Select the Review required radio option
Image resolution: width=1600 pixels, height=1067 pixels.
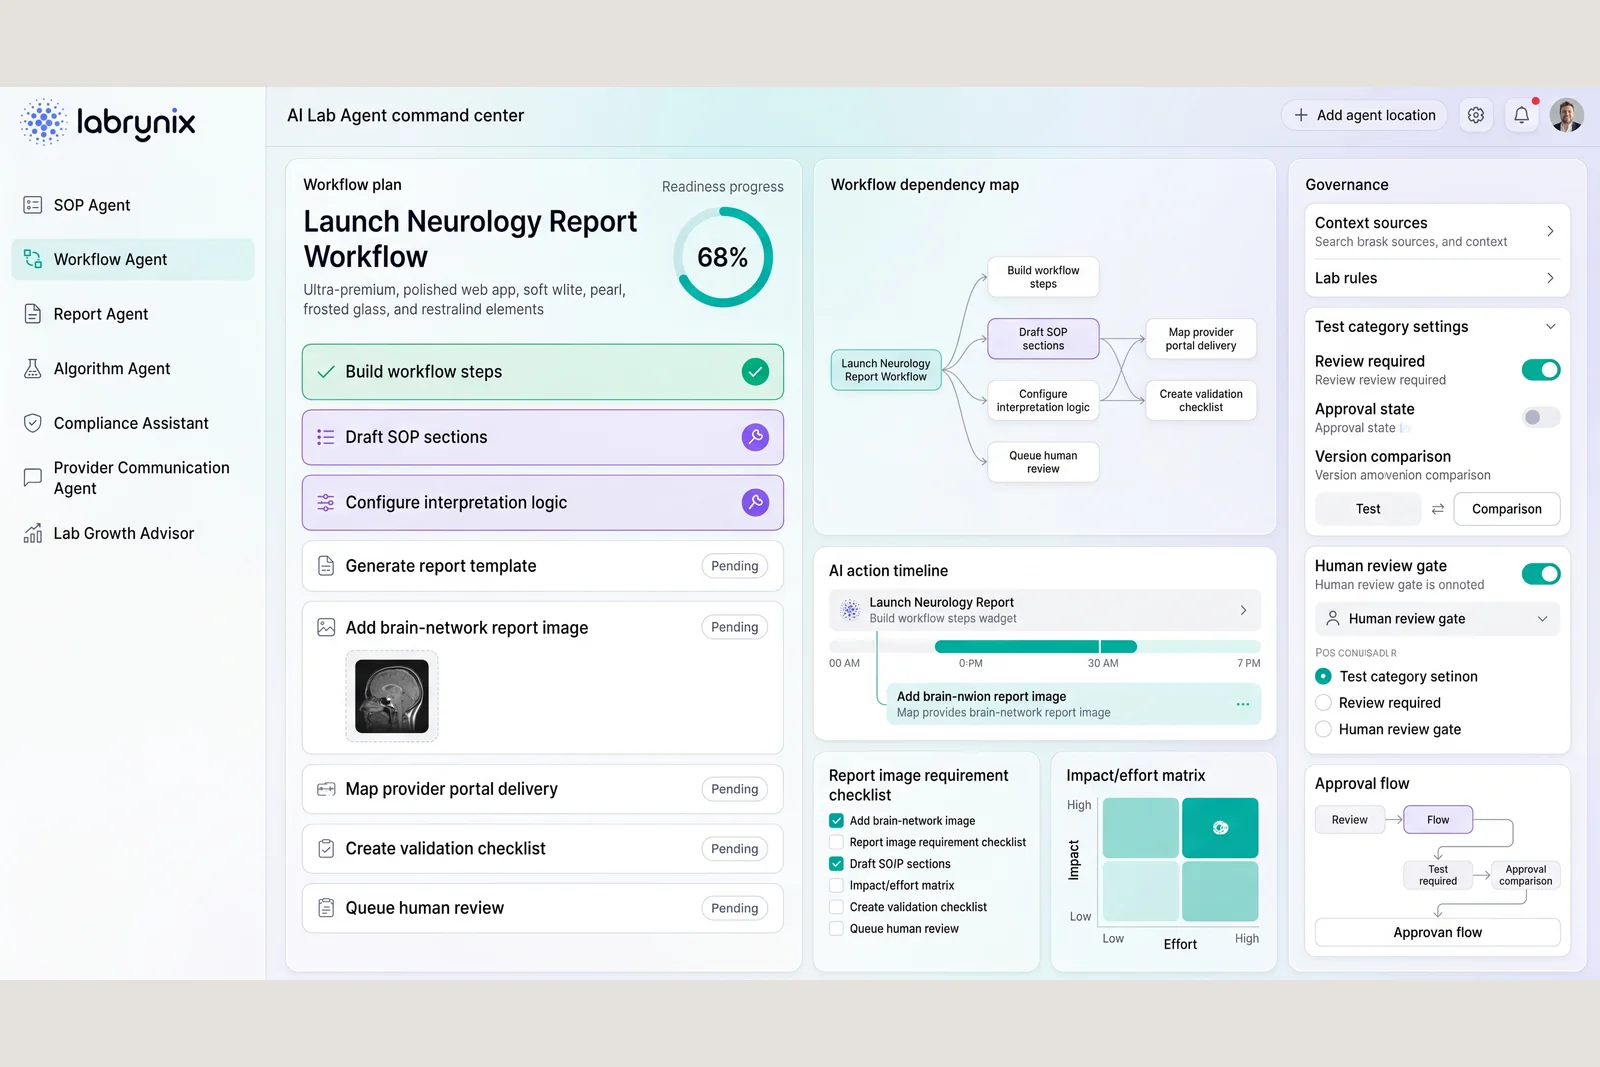pyautogui.click(x=1323, y=703)
